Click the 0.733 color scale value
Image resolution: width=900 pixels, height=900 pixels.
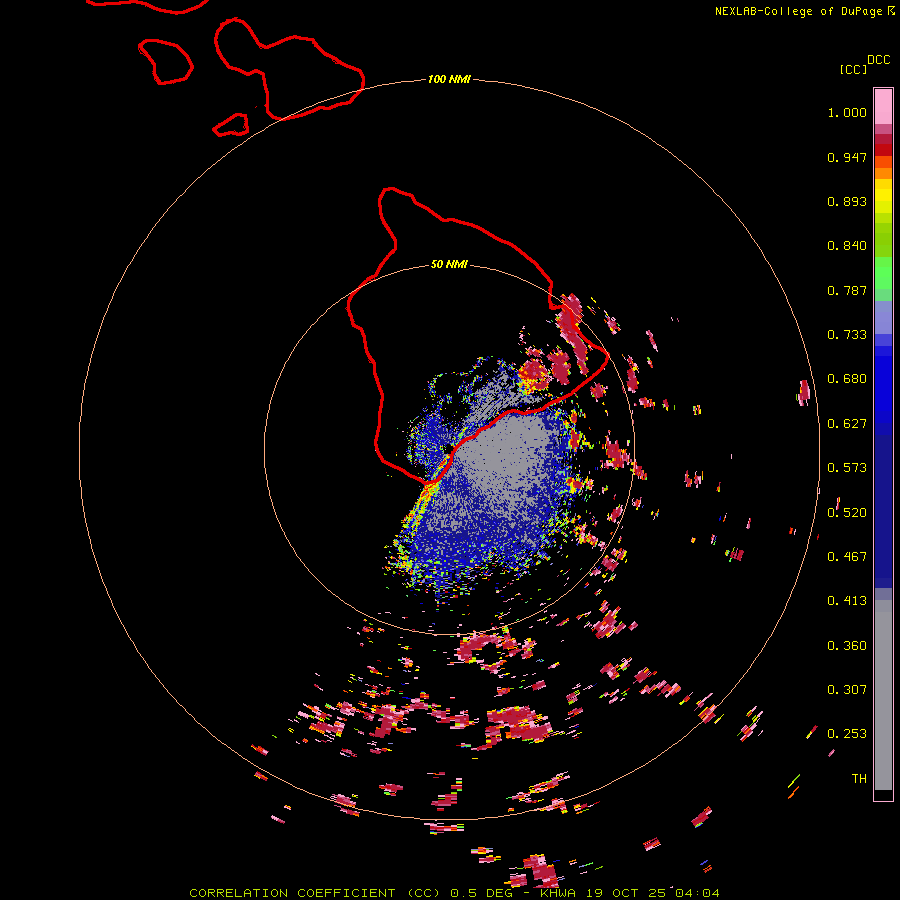tap(847, 335)
